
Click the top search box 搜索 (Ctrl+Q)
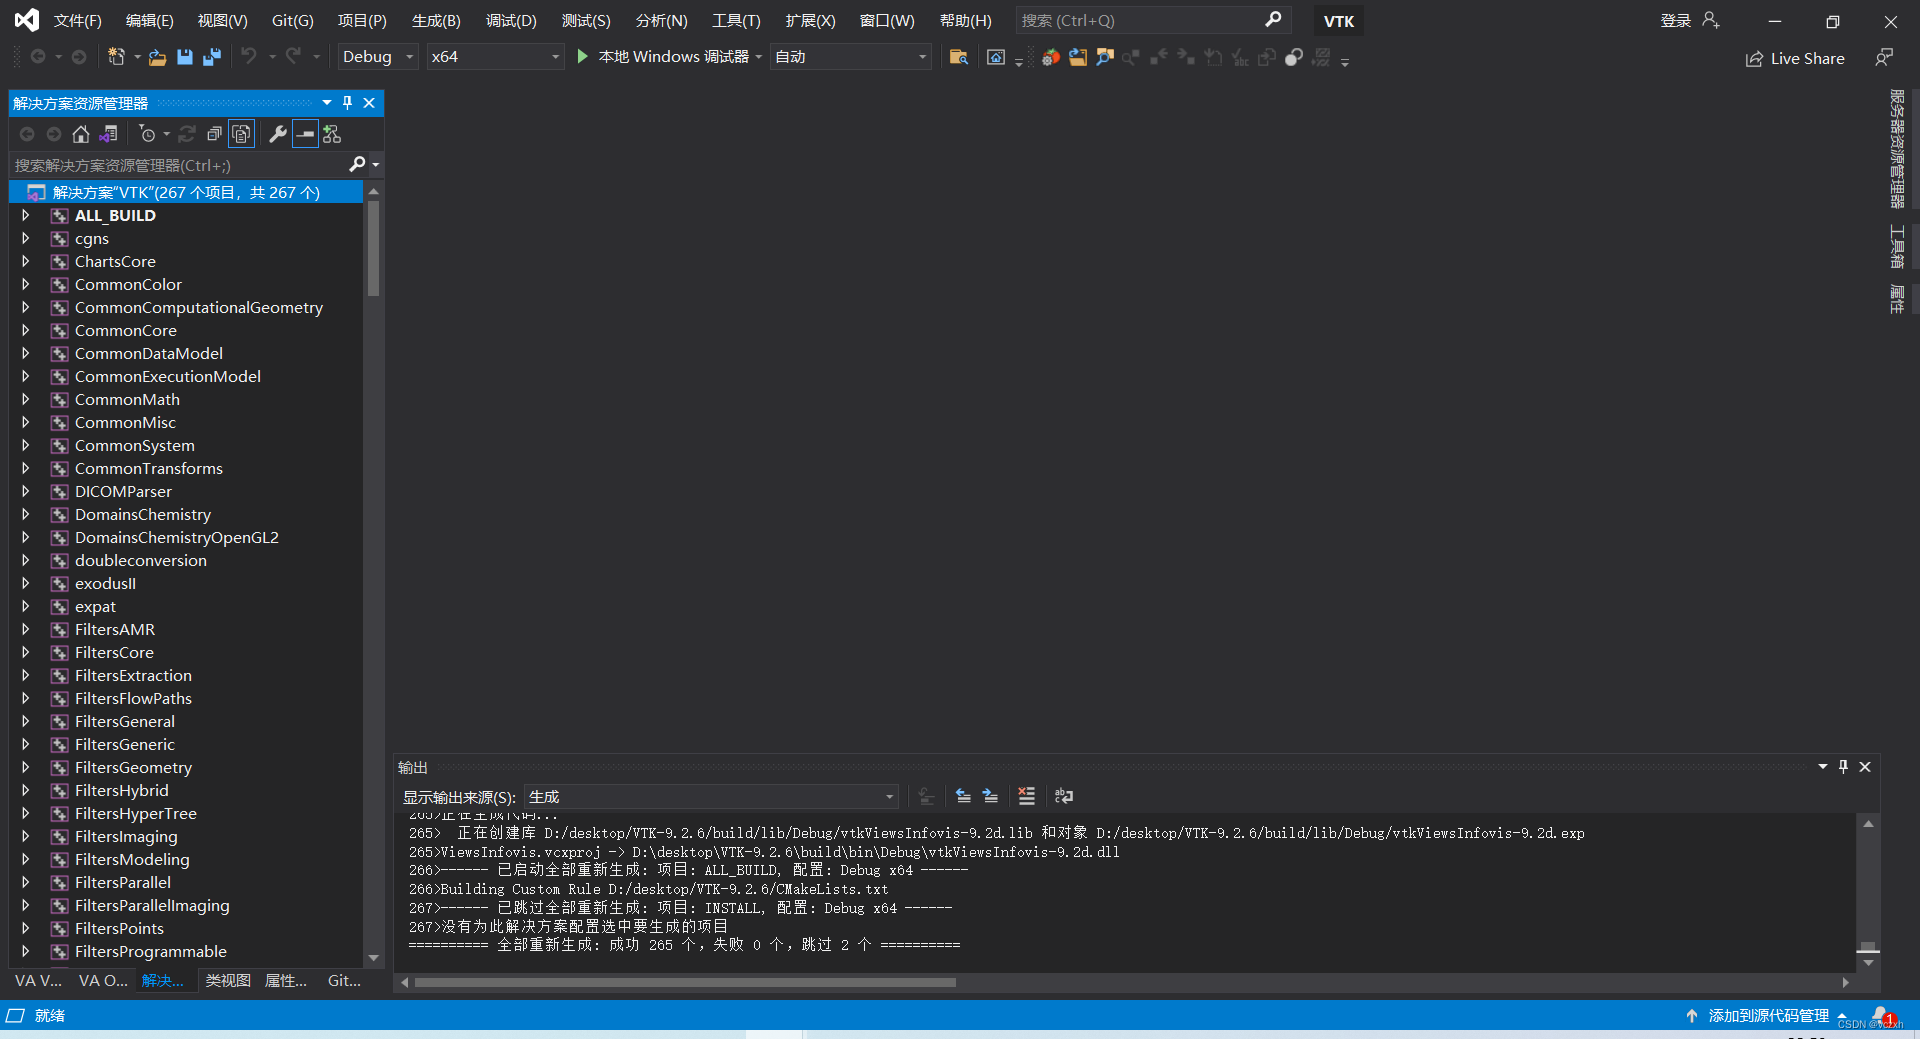1152,20
